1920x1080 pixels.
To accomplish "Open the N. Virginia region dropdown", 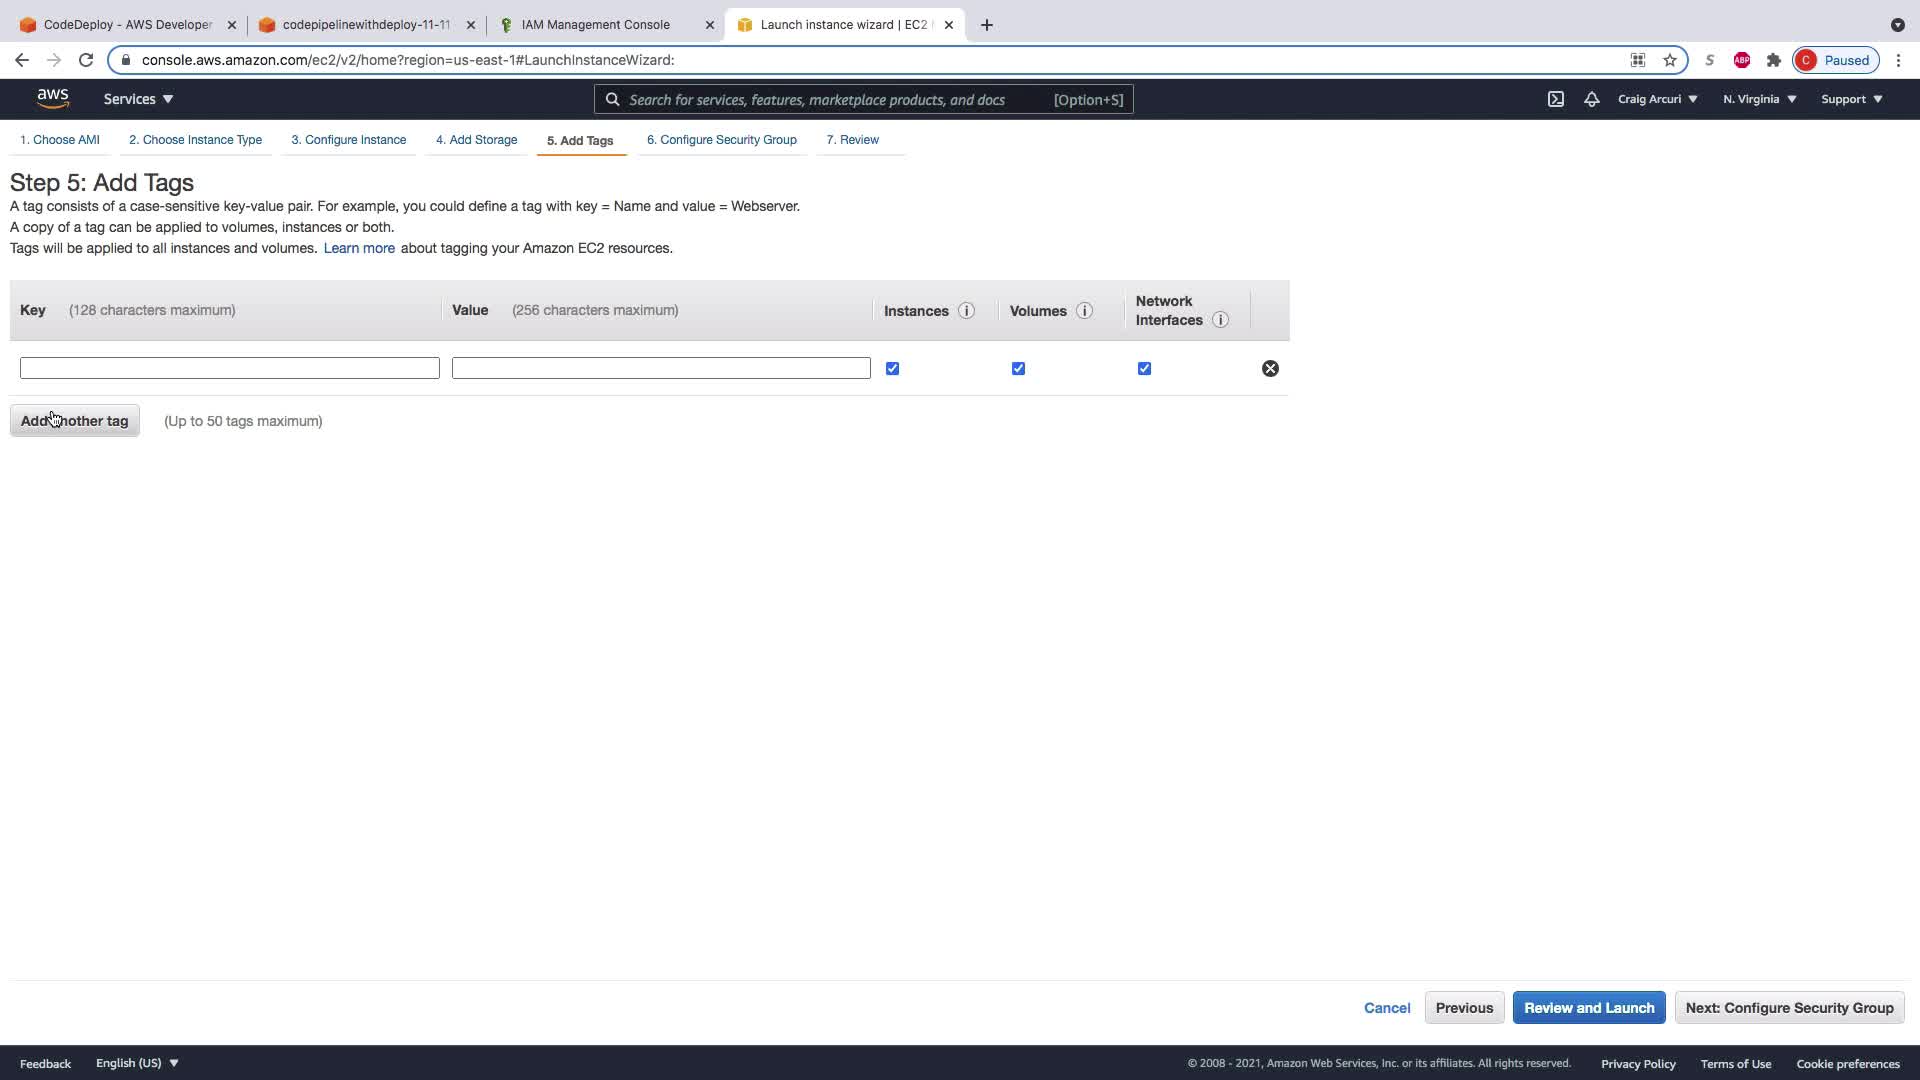I will [x=1759, y=99].
